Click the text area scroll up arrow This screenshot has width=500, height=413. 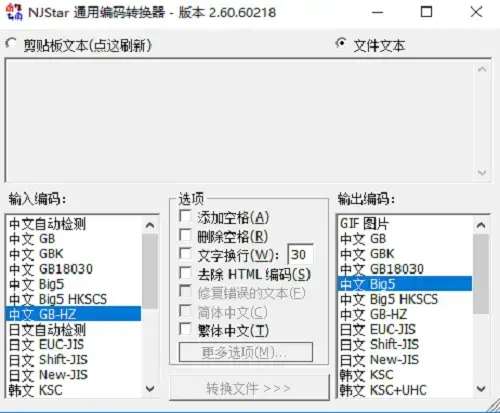tap(482, 69)
